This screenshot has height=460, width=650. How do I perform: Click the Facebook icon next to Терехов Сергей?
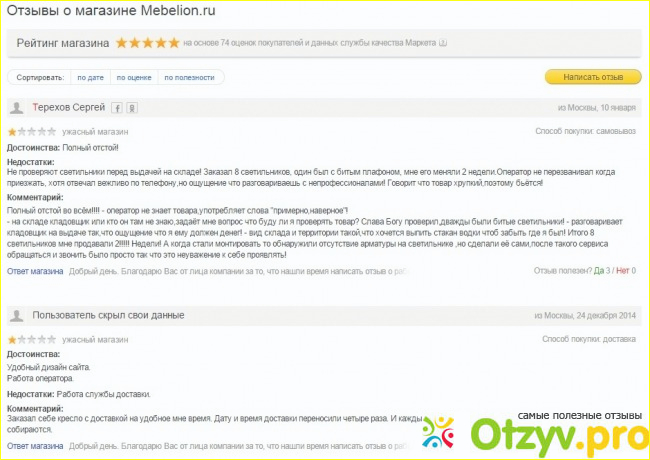click(x=116, y=108)
